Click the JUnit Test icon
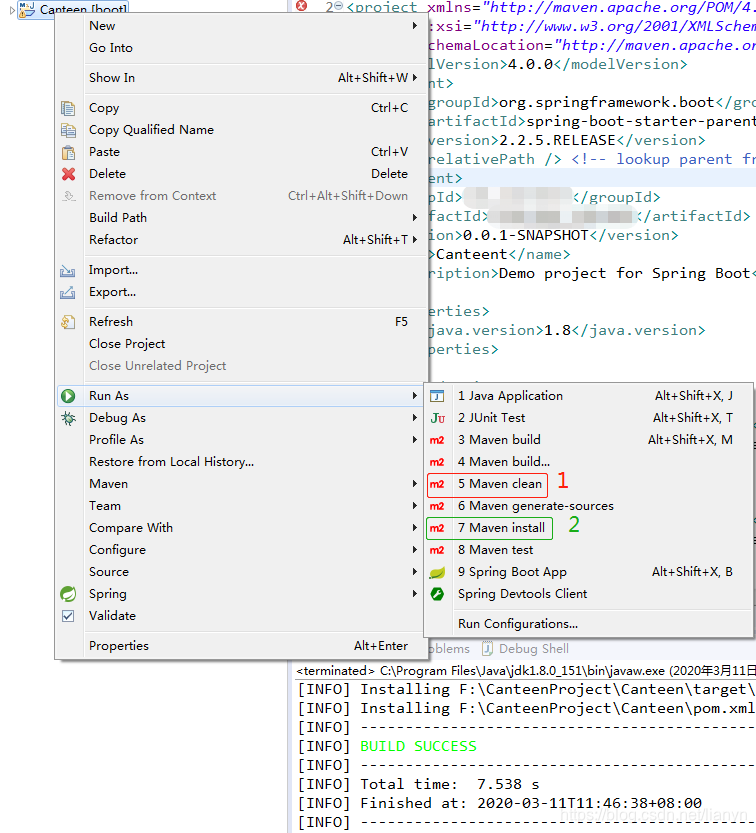756x833 pixels. (437, 418)
